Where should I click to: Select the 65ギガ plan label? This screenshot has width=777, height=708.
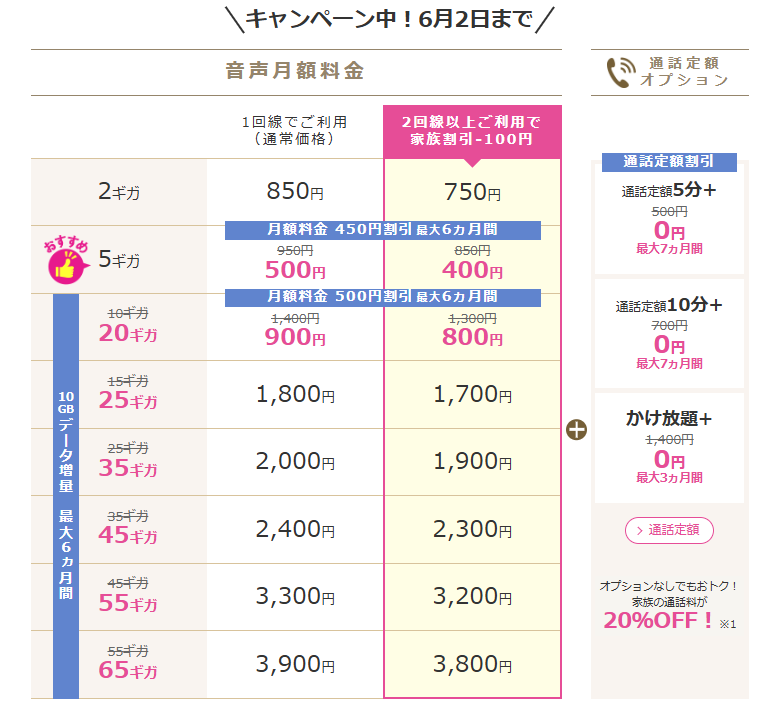tap(128, 669)
